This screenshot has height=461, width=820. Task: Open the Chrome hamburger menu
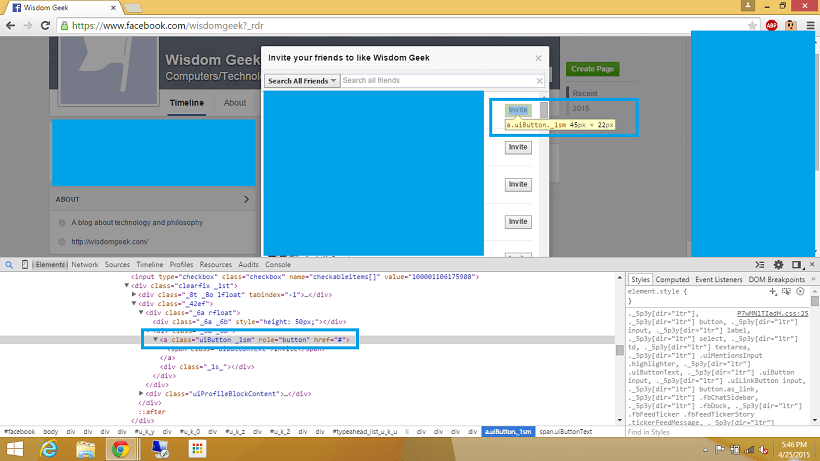point(810,26)
